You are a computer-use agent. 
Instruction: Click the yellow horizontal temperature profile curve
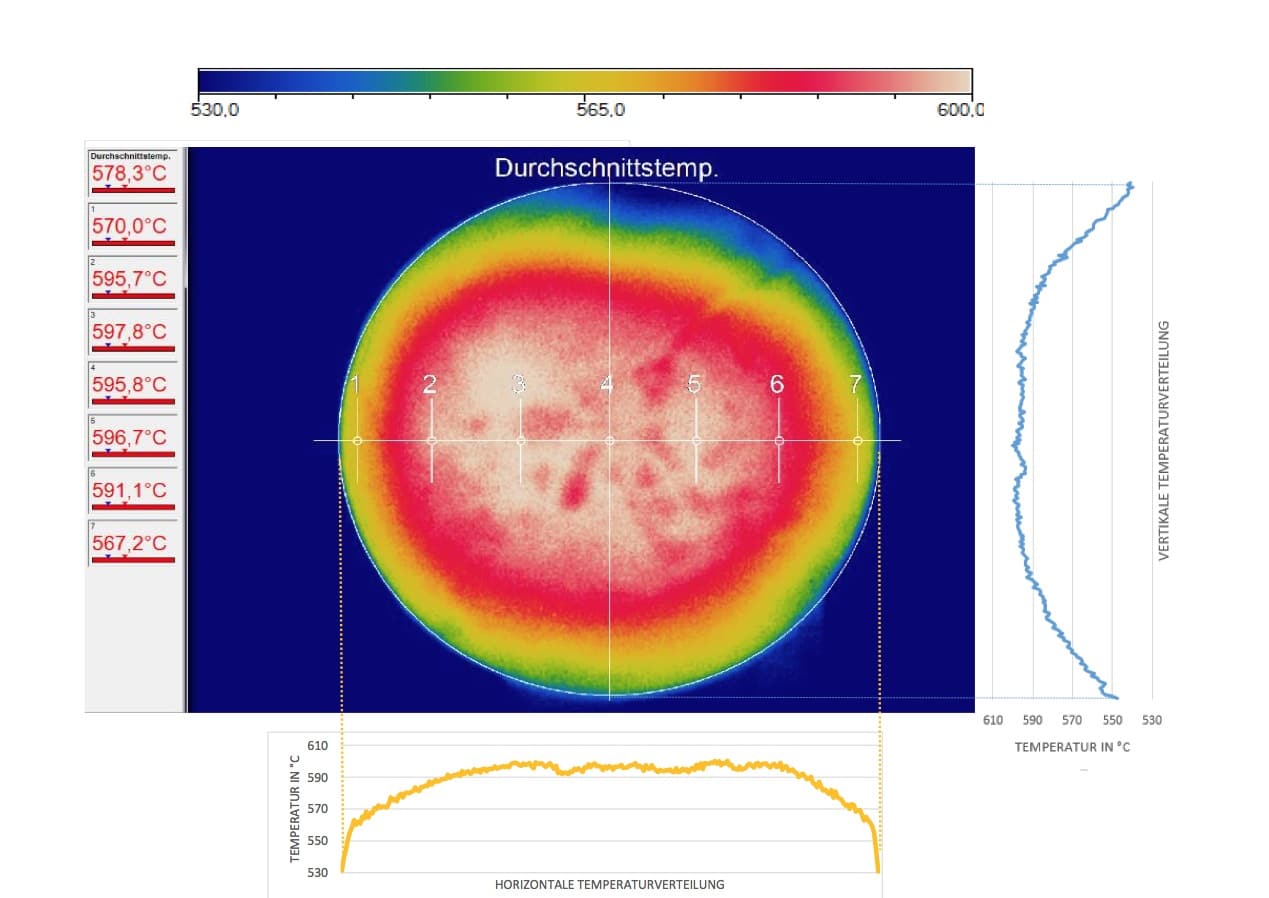[610, 767]
